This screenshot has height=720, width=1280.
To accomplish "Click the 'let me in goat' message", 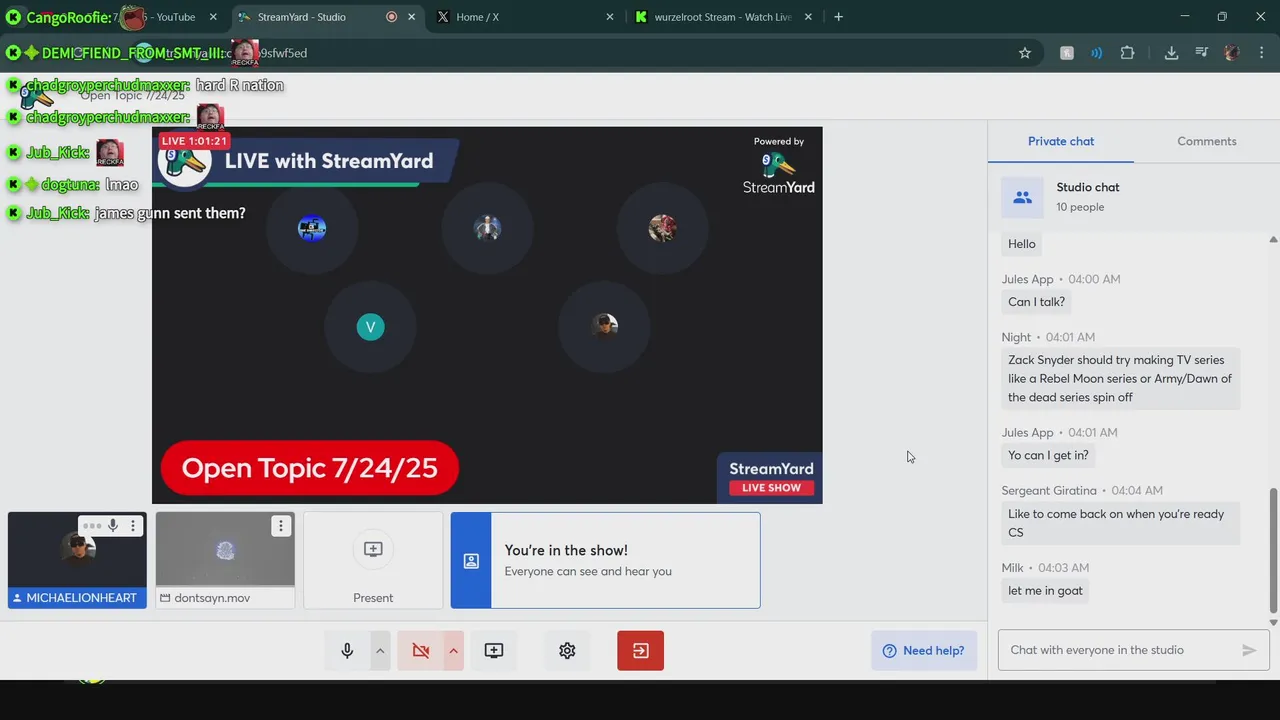I will (x=1045, y=591).
